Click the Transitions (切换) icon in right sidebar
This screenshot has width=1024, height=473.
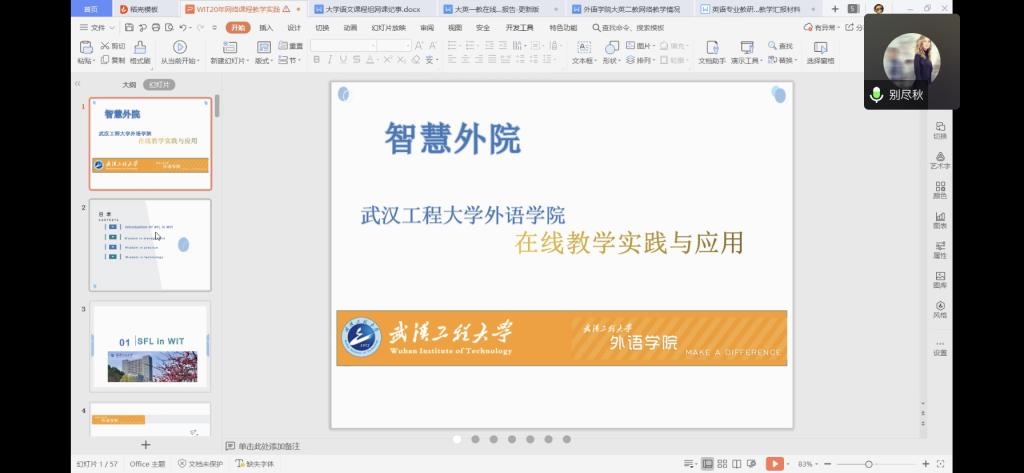[x=940, y=126]
